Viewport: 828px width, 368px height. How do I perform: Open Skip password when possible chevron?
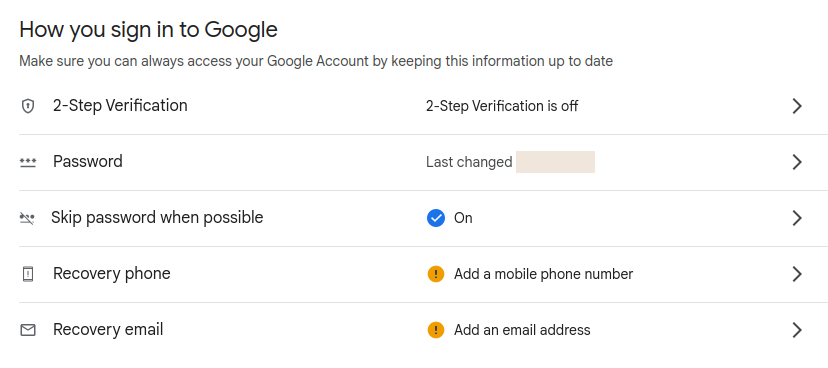point(797,218)
